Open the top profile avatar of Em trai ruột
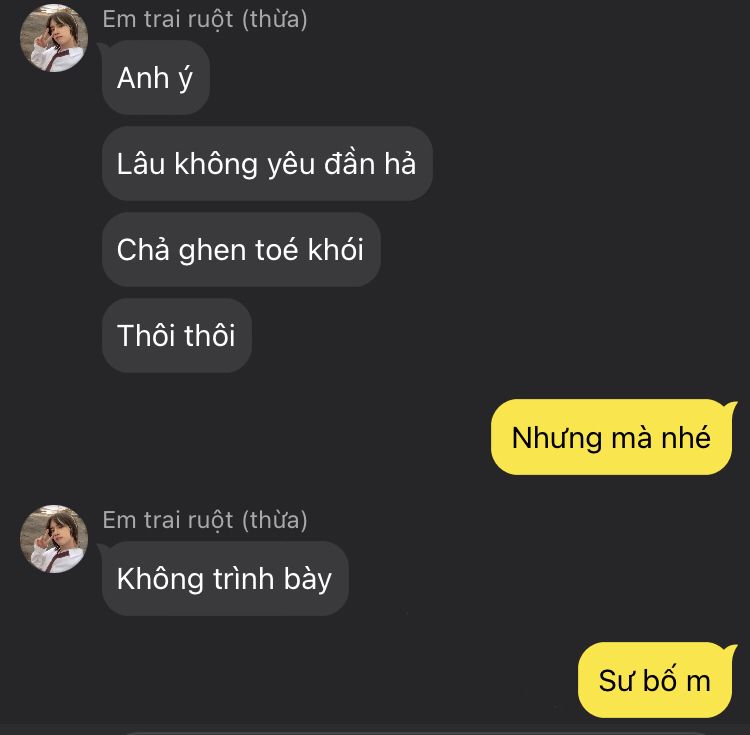Screen dimensions: 750x735 (x=54, y=38)
